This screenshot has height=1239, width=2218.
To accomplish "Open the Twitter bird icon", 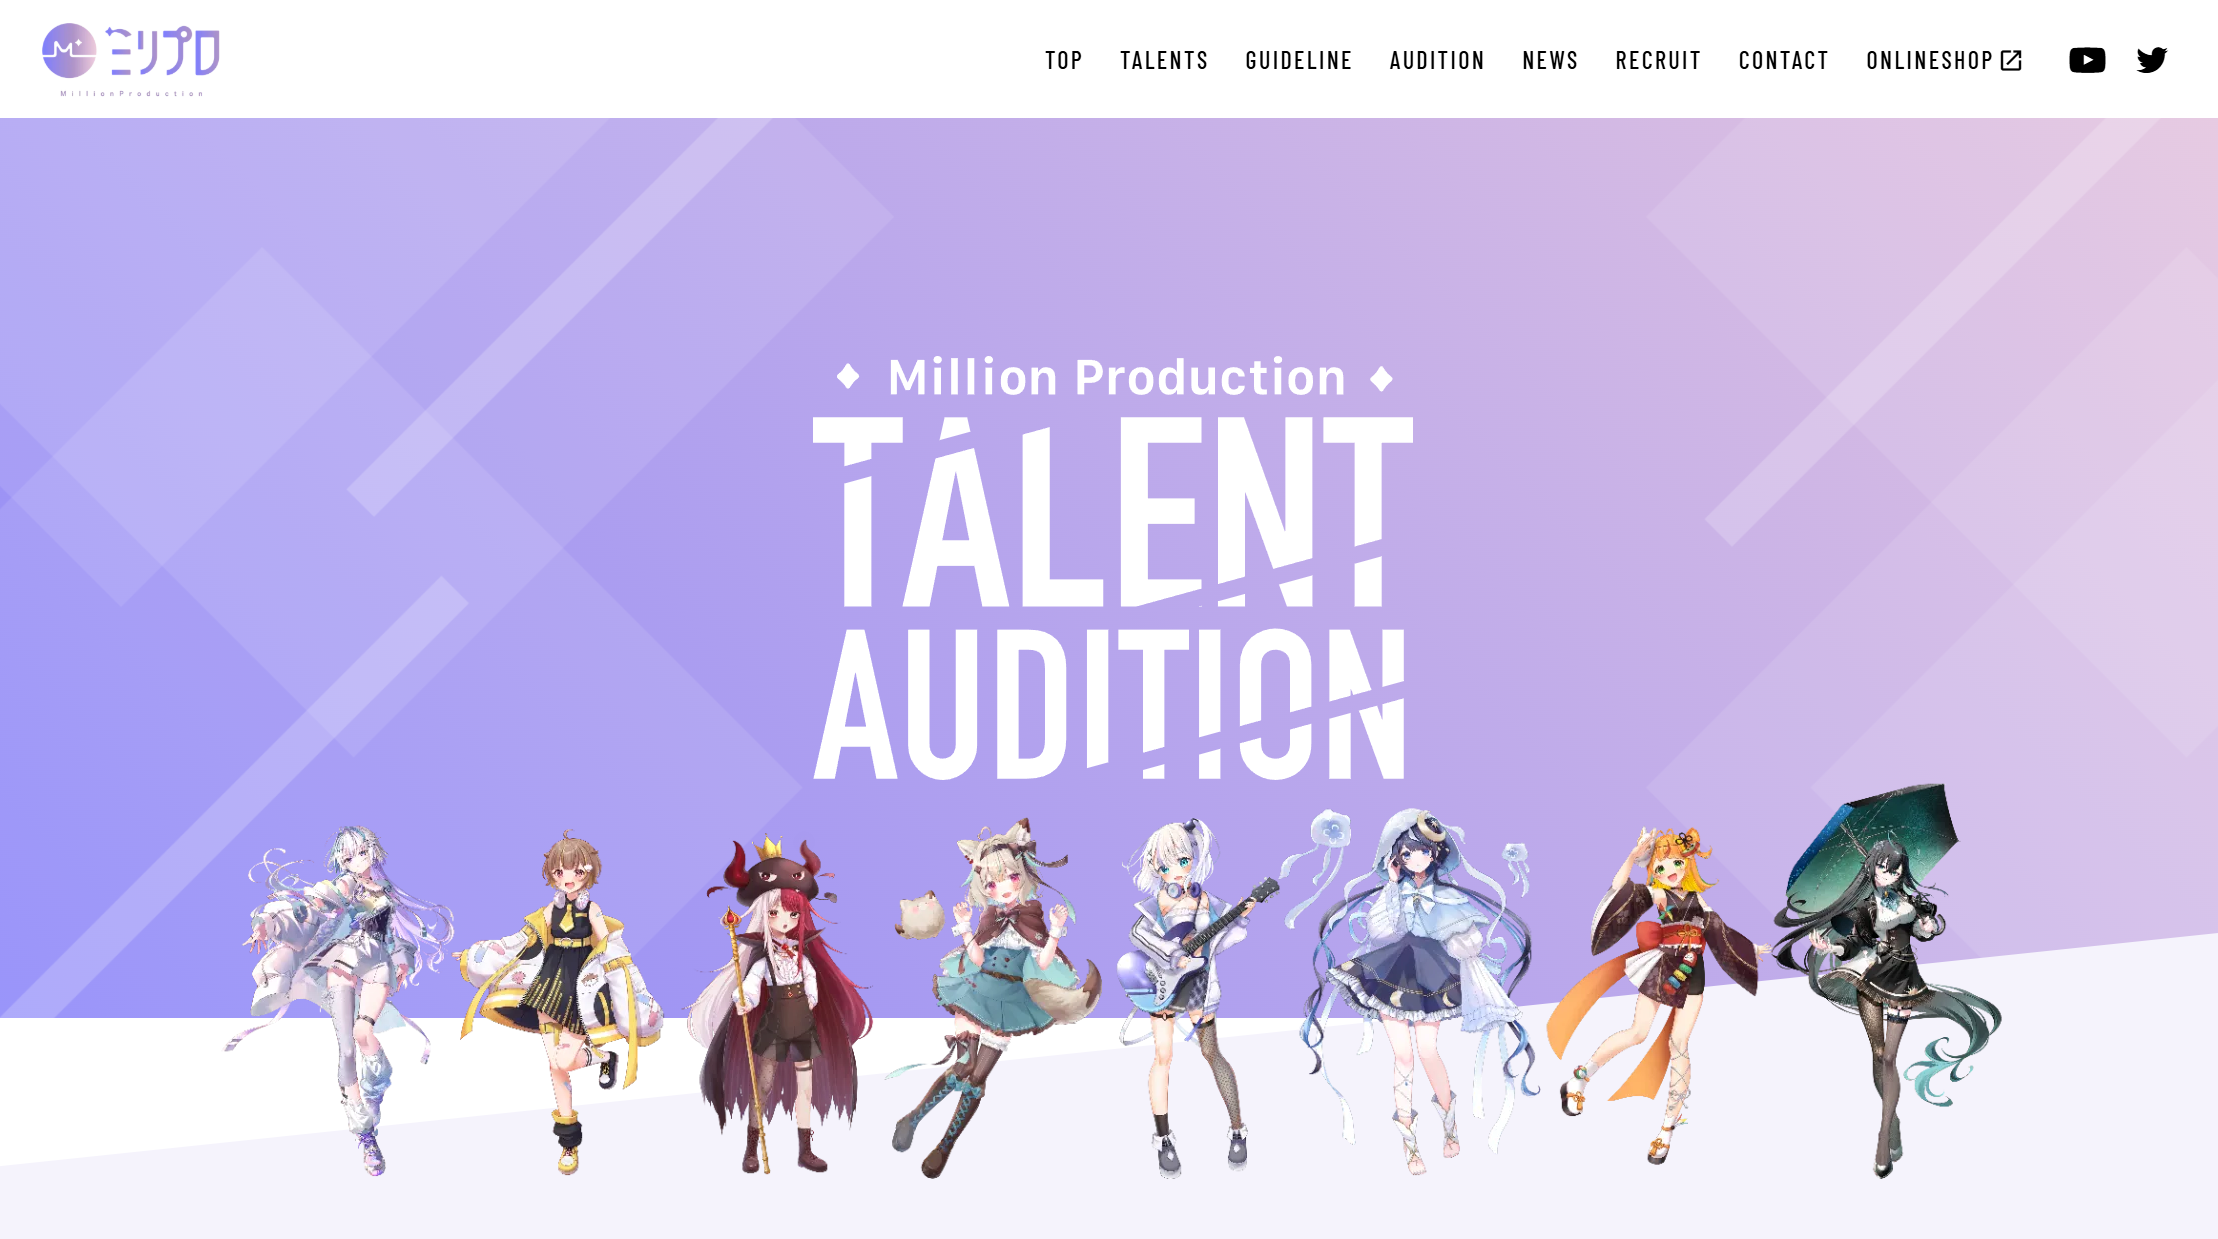I will (x=2152, y=60).
